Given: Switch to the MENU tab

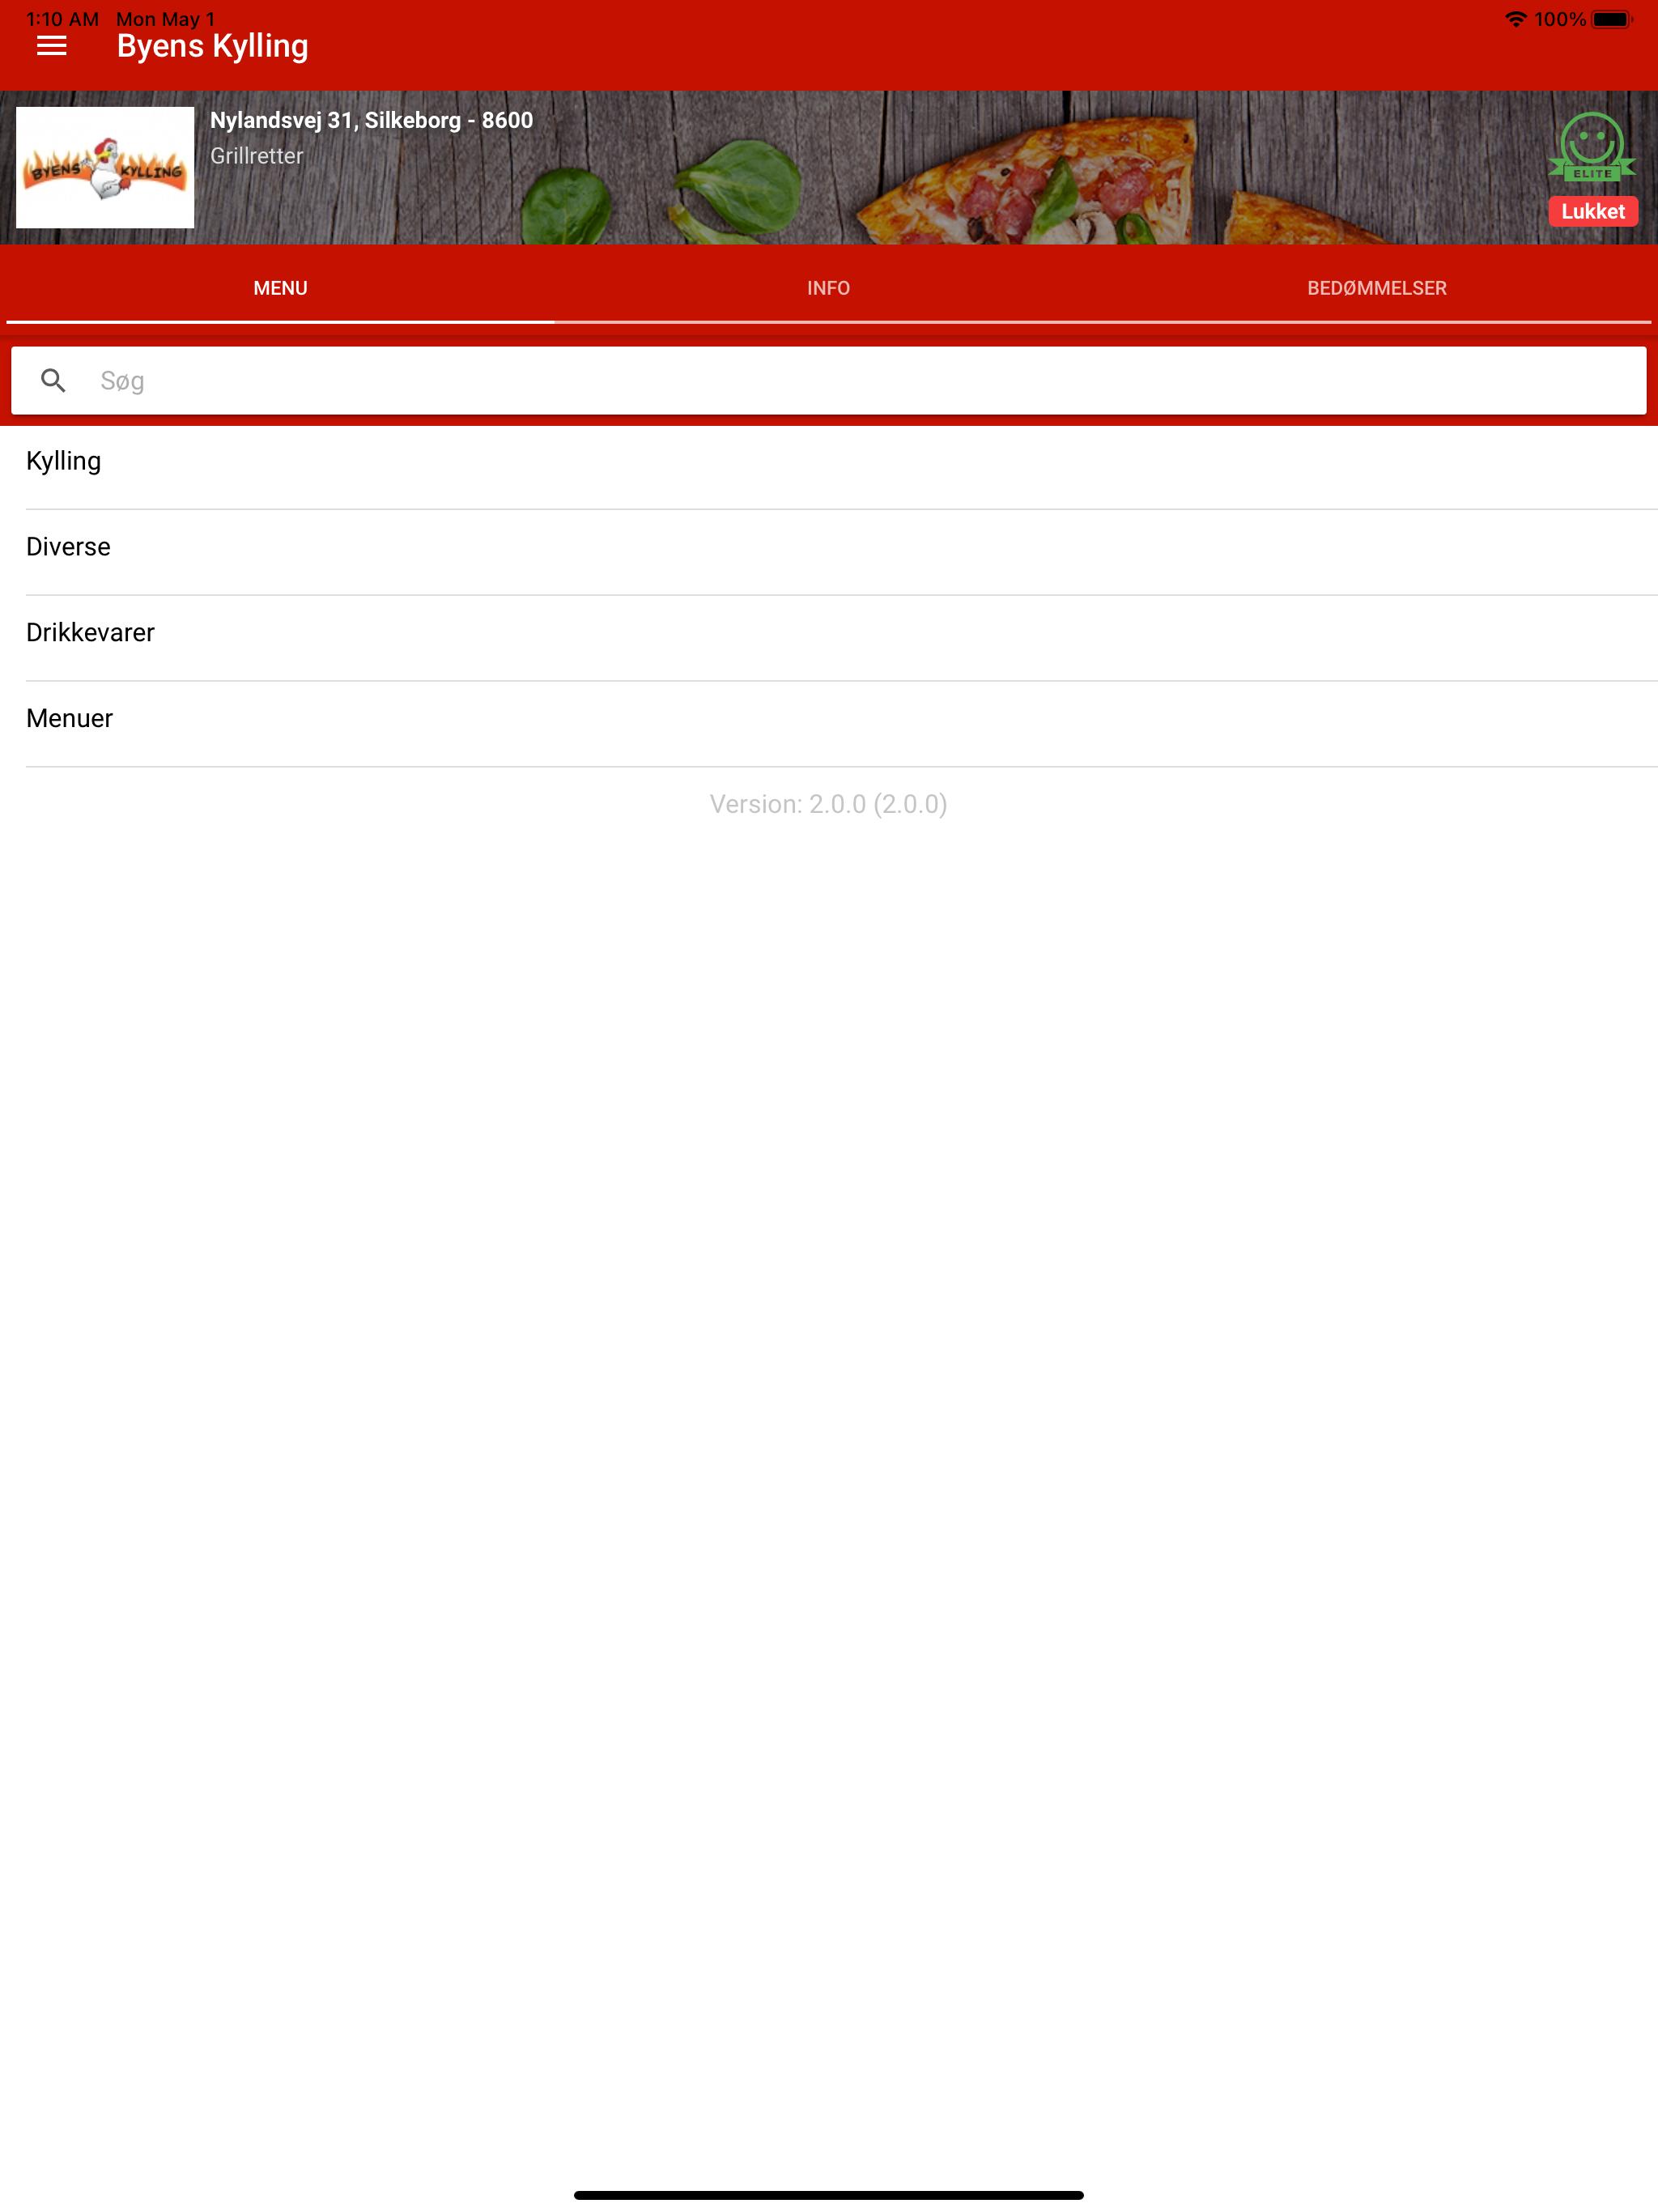Looking at the screenshot, I should tap(280, 288).
